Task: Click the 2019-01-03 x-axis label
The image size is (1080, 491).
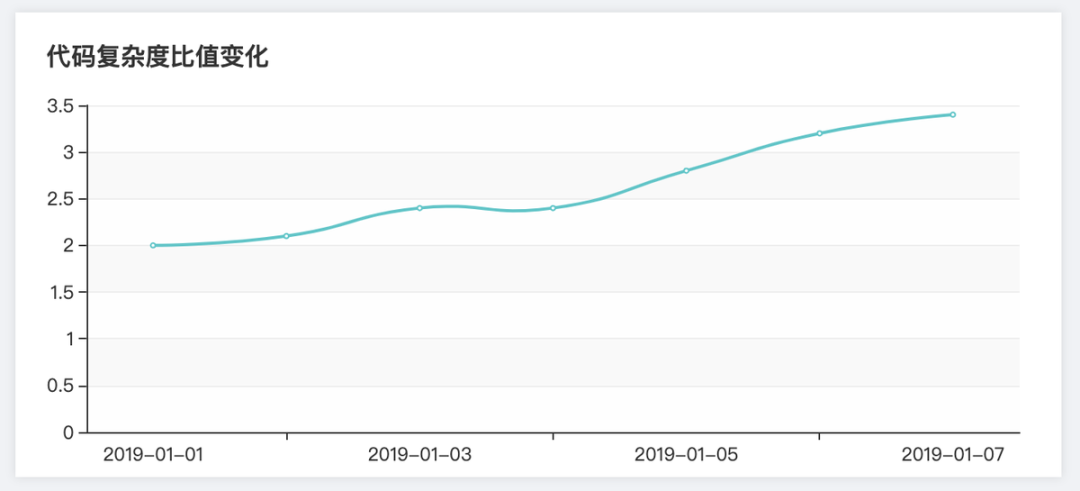Action: click(x=420, y=455)
